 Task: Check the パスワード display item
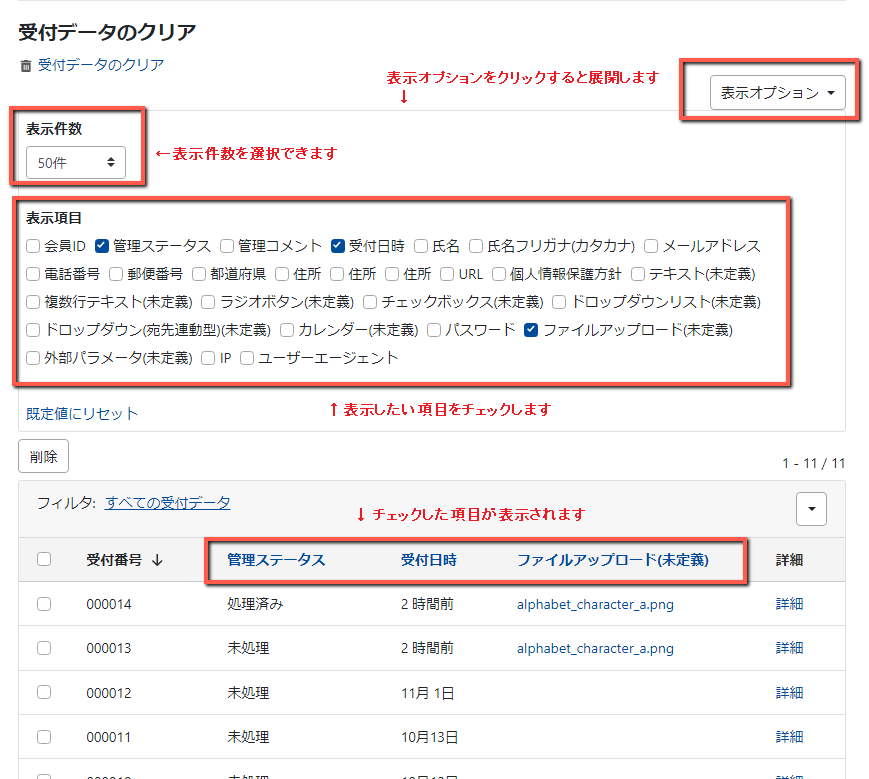(x=432, y=331)
